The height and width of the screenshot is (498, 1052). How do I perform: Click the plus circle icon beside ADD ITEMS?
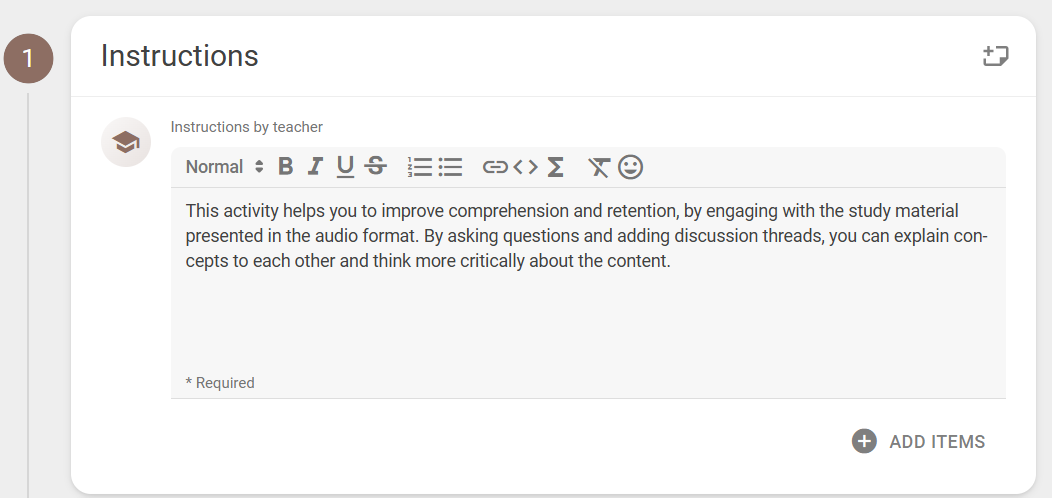click(864, 442)
